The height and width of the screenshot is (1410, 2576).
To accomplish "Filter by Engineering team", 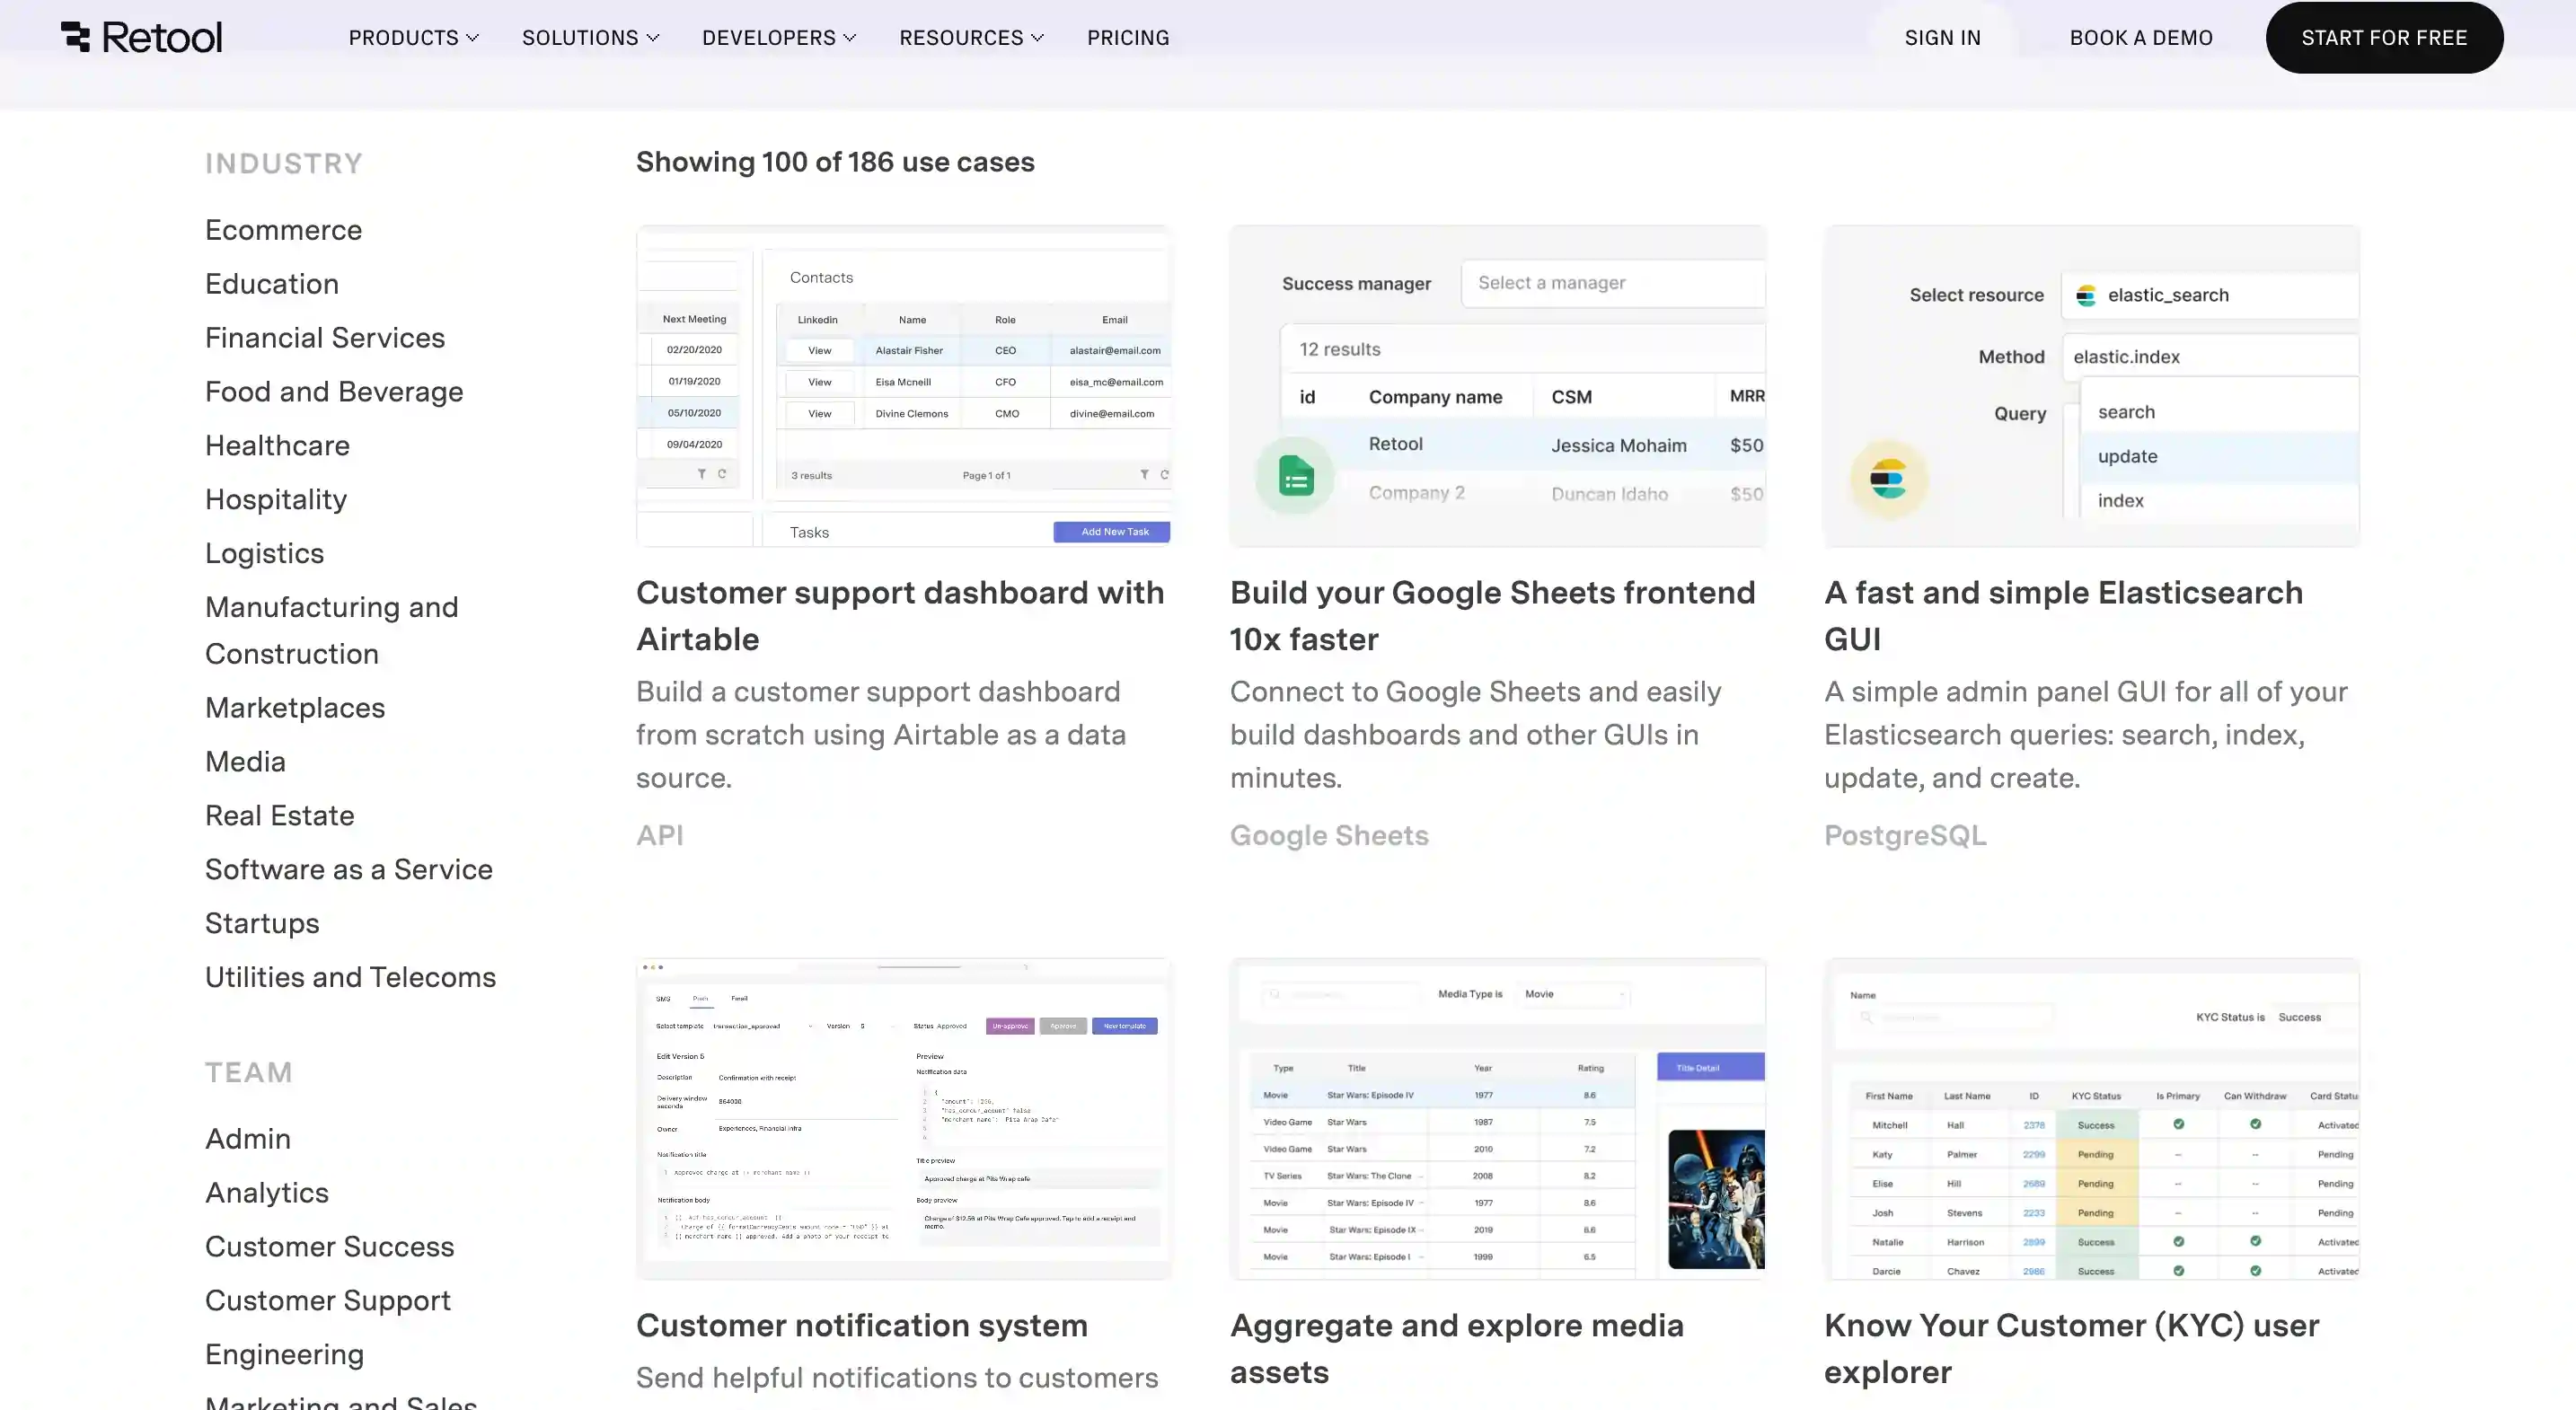I will (x=284, y=1355).
